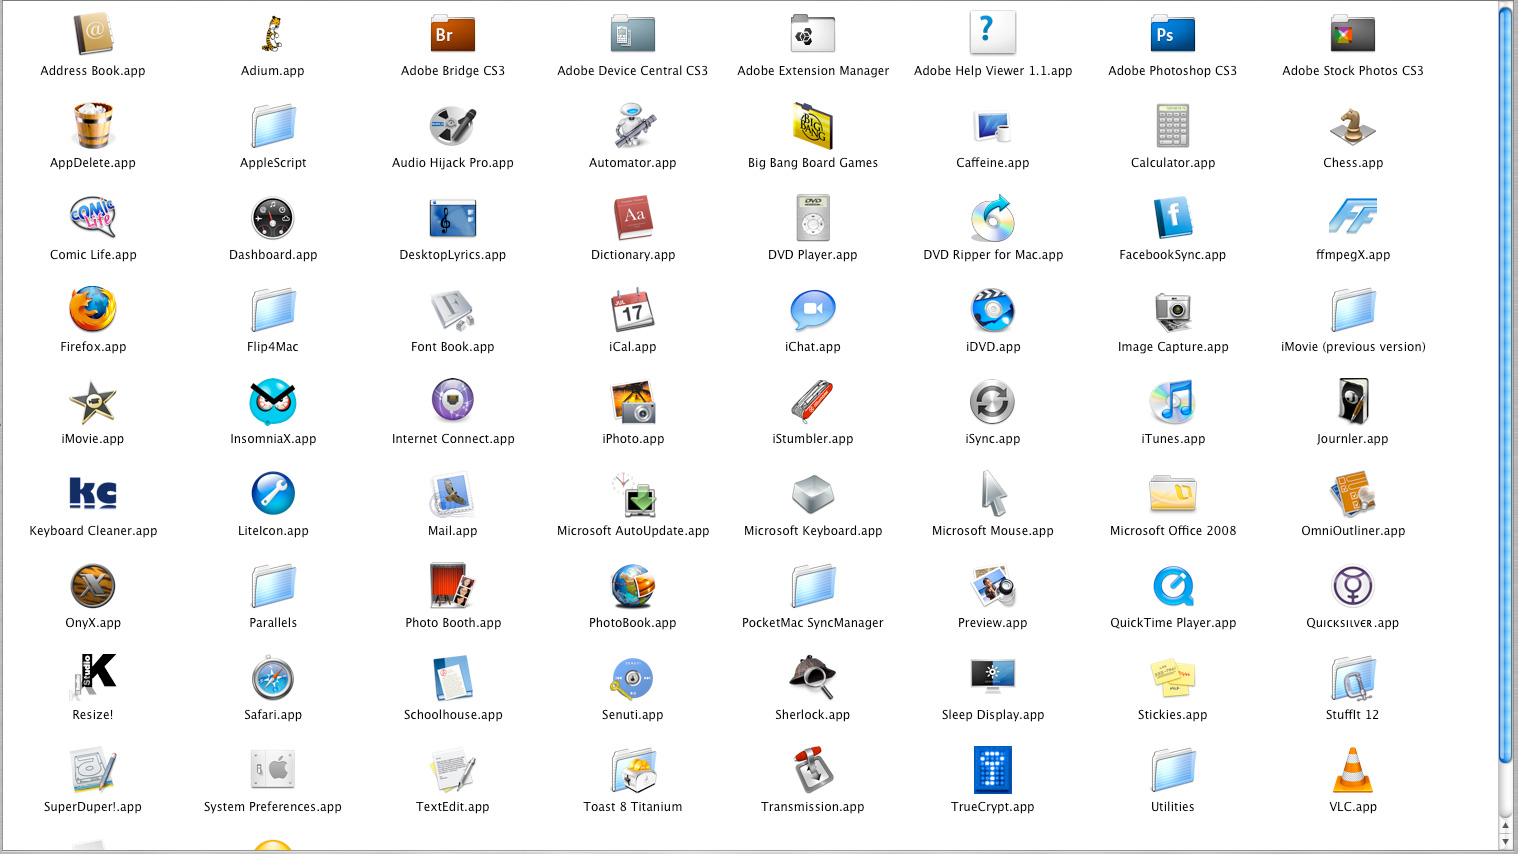Select the "PocketMac SyncManager" label

pos(813,623)
